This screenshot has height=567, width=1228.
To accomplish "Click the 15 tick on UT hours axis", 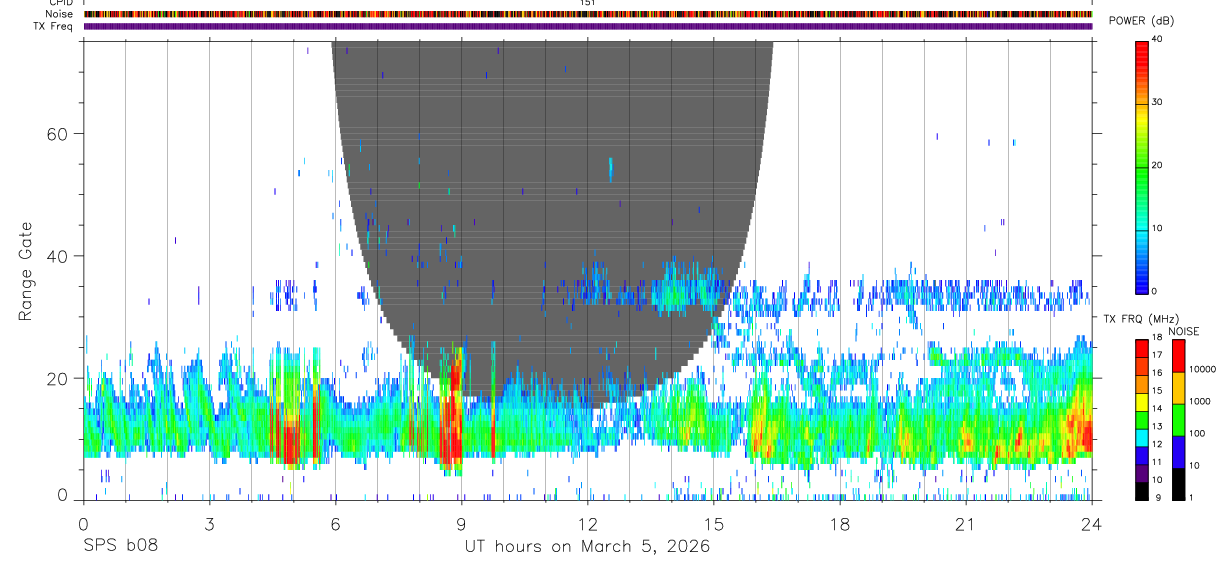I will point(713,524).
